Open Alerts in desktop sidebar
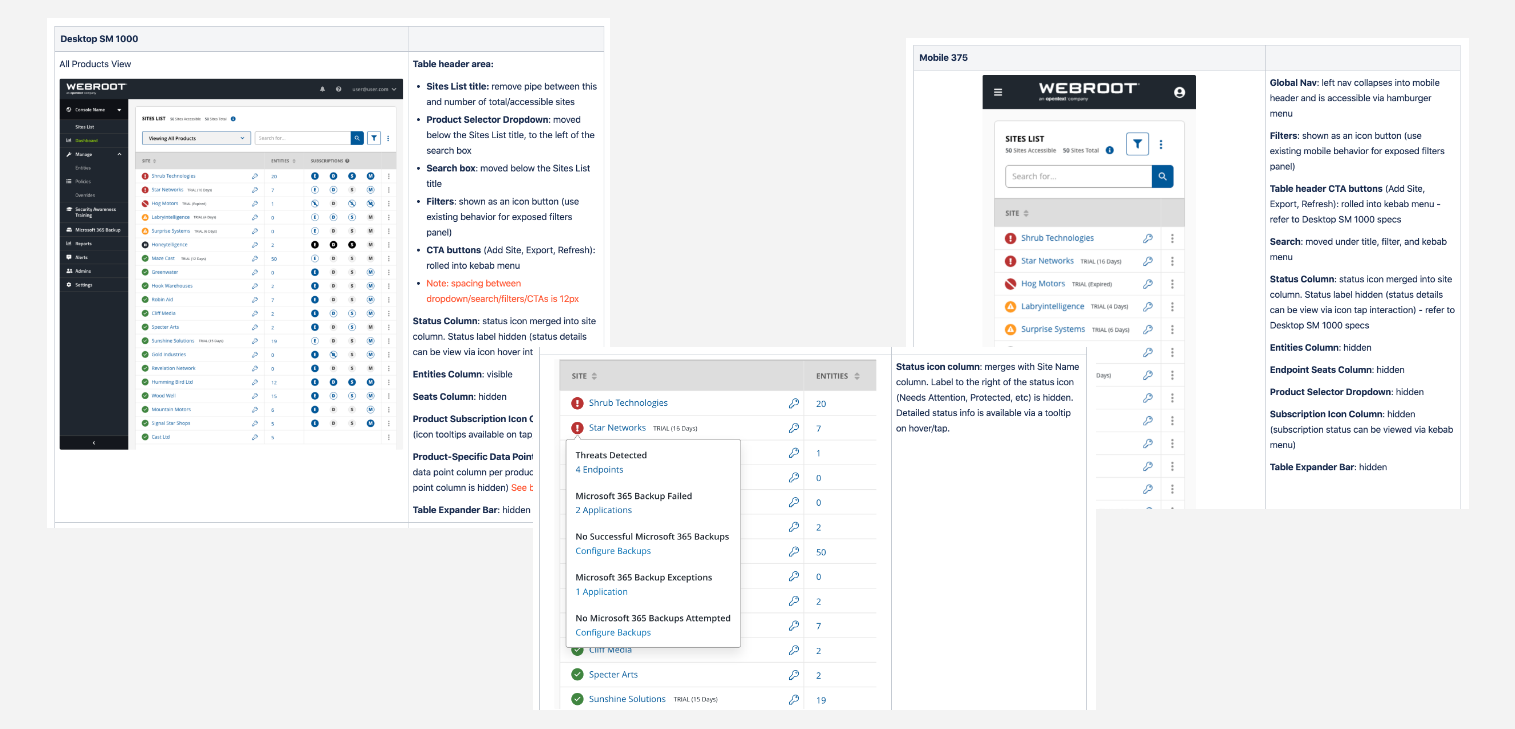1515x729 pixels. [x=81, y=257]
